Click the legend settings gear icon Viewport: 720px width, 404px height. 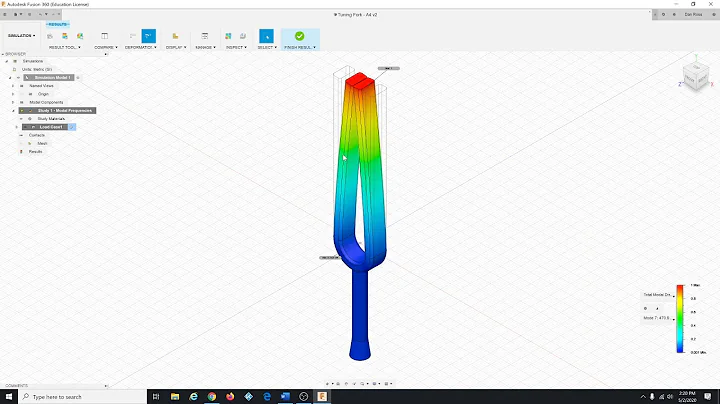[x=645, y=309]
